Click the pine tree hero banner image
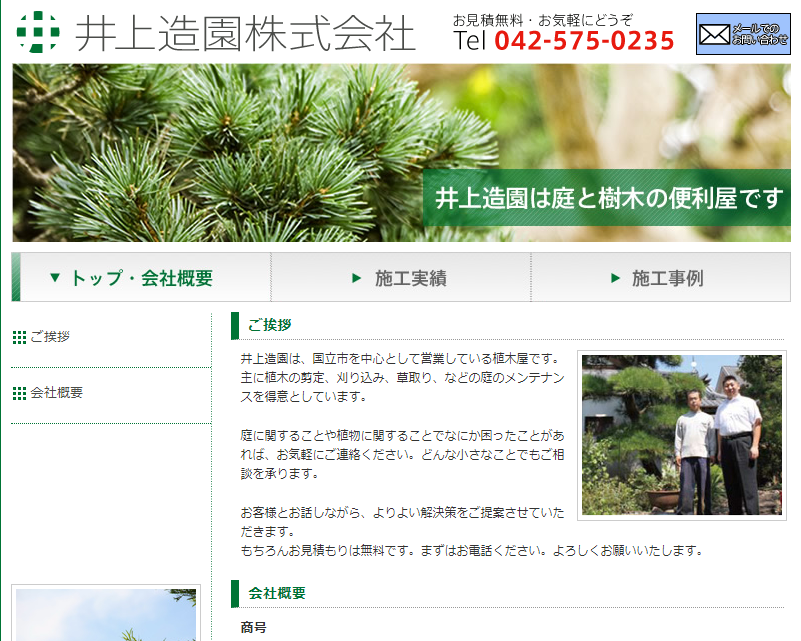The width and height of the screenshot is (801, 641). (402, 153)
